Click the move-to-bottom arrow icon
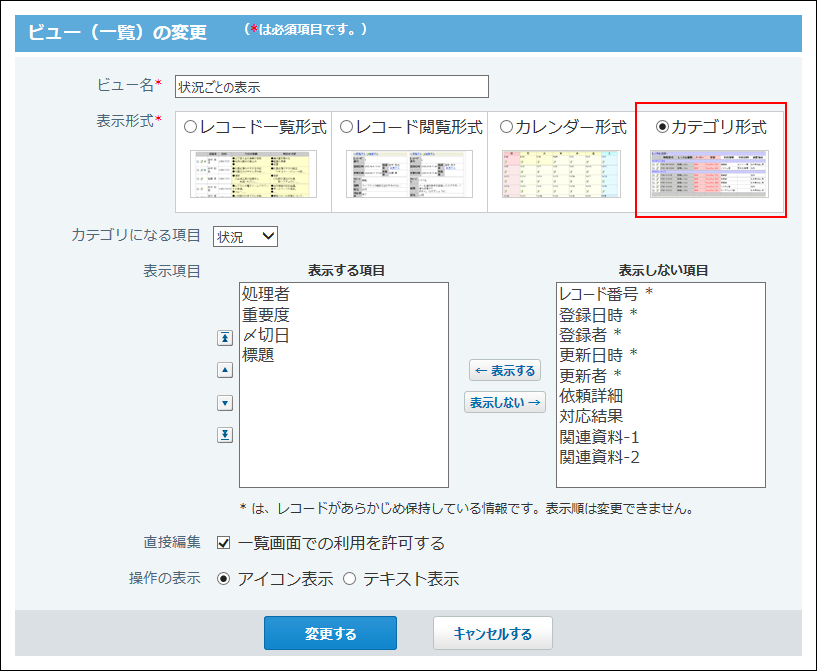 click(x=225, y=434)
